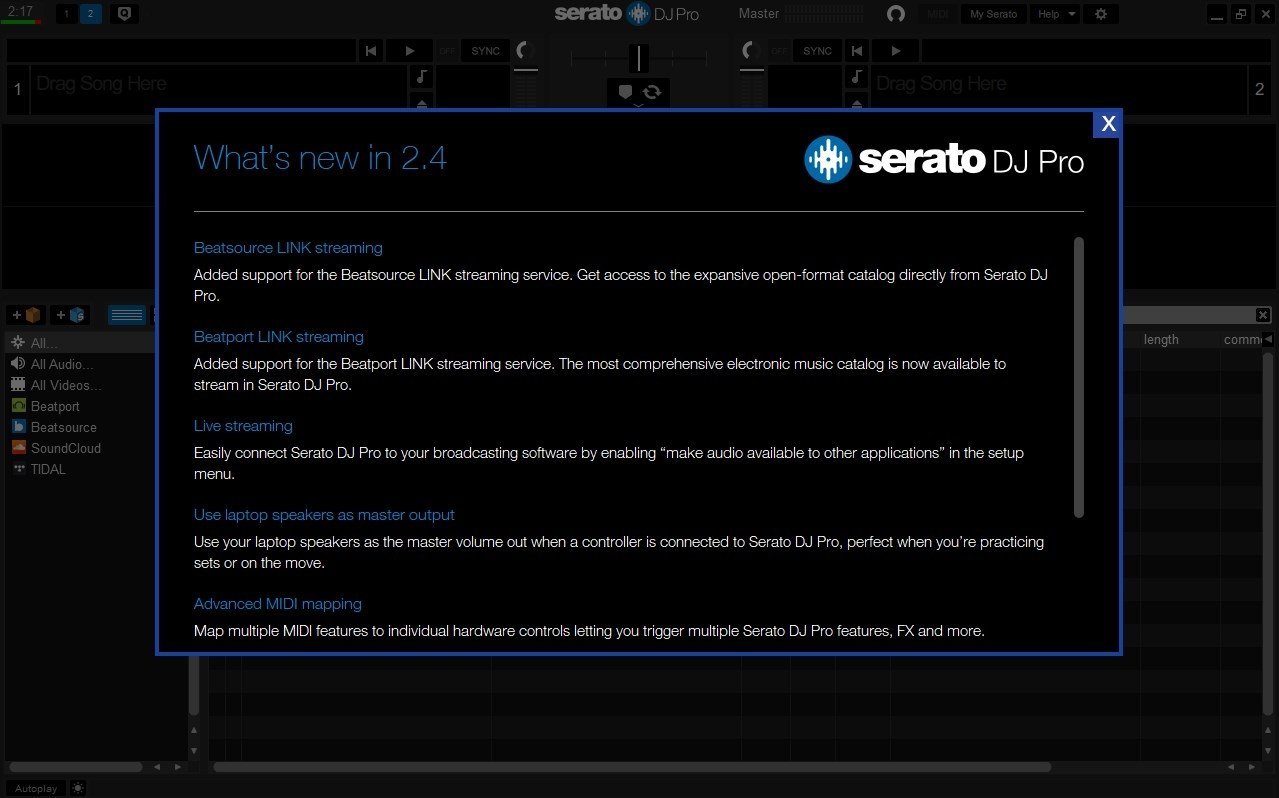
Task: Toggle the Autoplay button
Action: click(36, 788)
